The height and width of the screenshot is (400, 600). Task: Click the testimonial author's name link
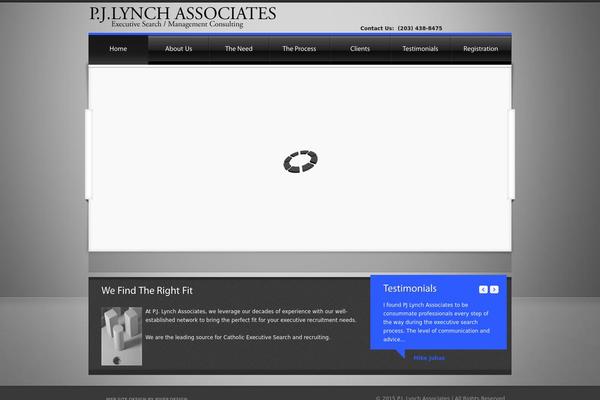429,358
